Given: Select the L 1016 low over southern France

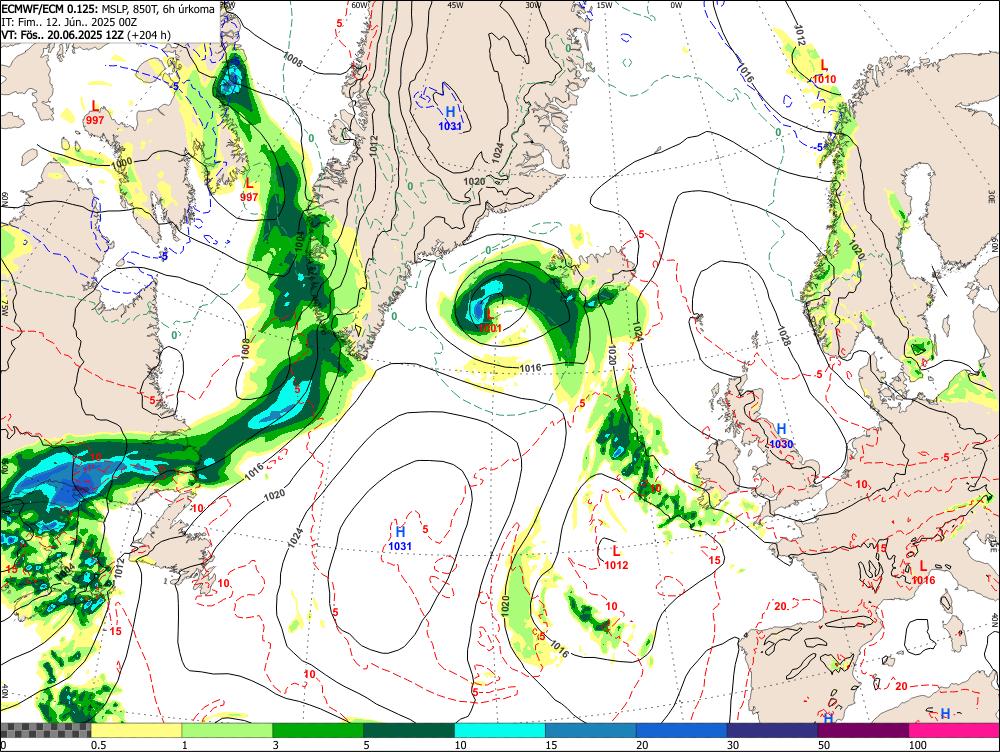Looking at the screenshot, I should (923, 572).
